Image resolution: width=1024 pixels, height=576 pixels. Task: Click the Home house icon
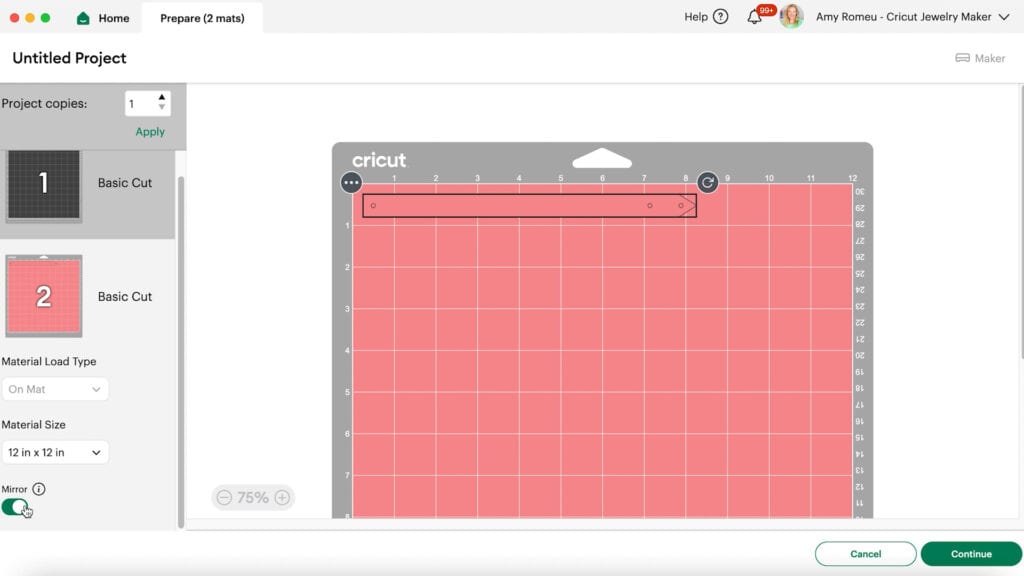[83, 18]
